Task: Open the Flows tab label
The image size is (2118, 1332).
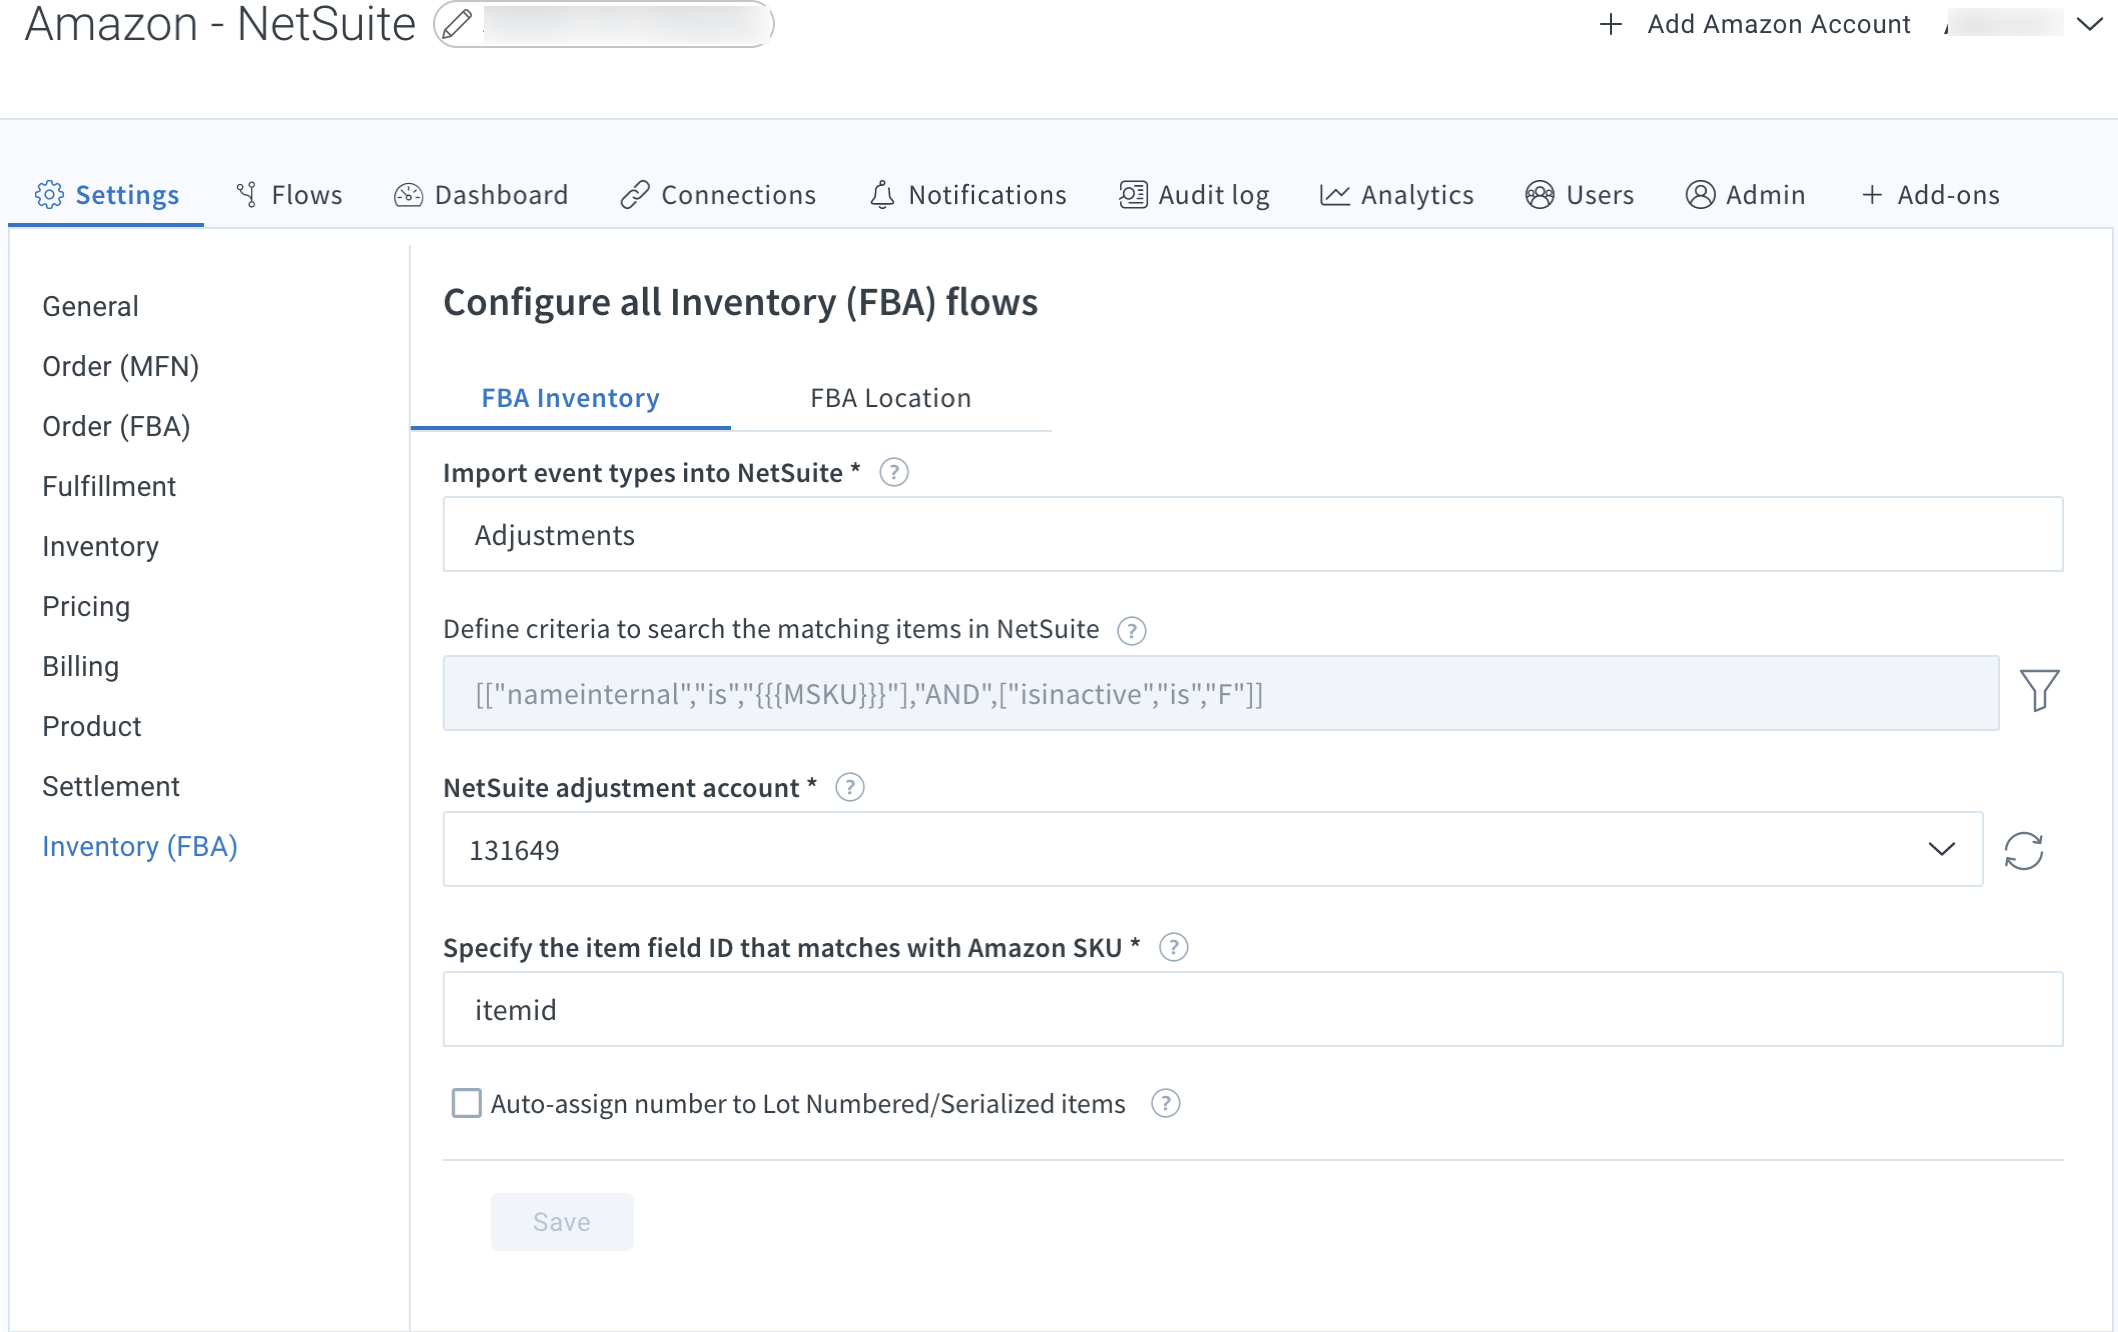Action: tap(306, 195)
